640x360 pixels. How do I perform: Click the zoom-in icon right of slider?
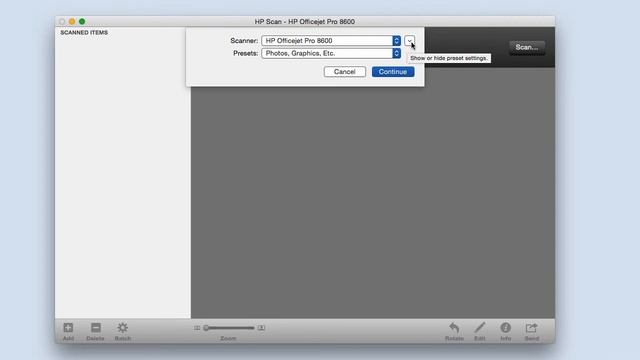(x=261, y=328)
